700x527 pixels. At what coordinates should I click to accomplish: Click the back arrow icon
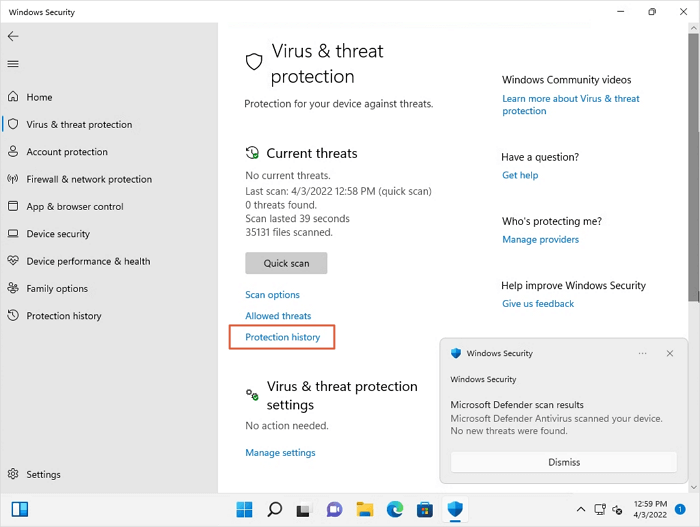(x=13, y=36)
